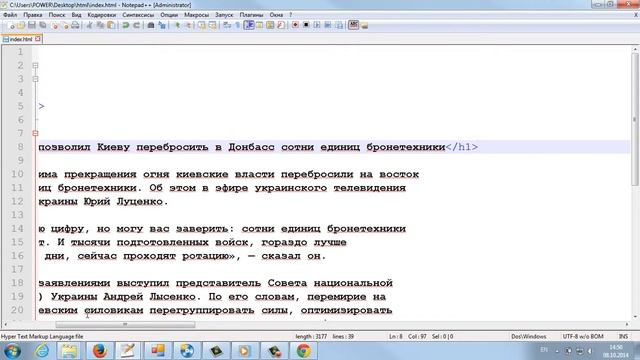This screenshot has height=360, width=640.
Task: Toggle Show All Characters icon
Action: [x=237, y=25]
